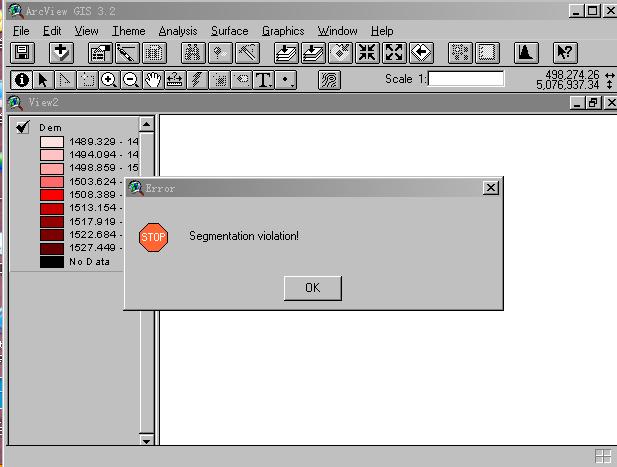Click the 1527.449 dark red swatch
The width and height of the screenshot is (617, 467).
point(52,248)
